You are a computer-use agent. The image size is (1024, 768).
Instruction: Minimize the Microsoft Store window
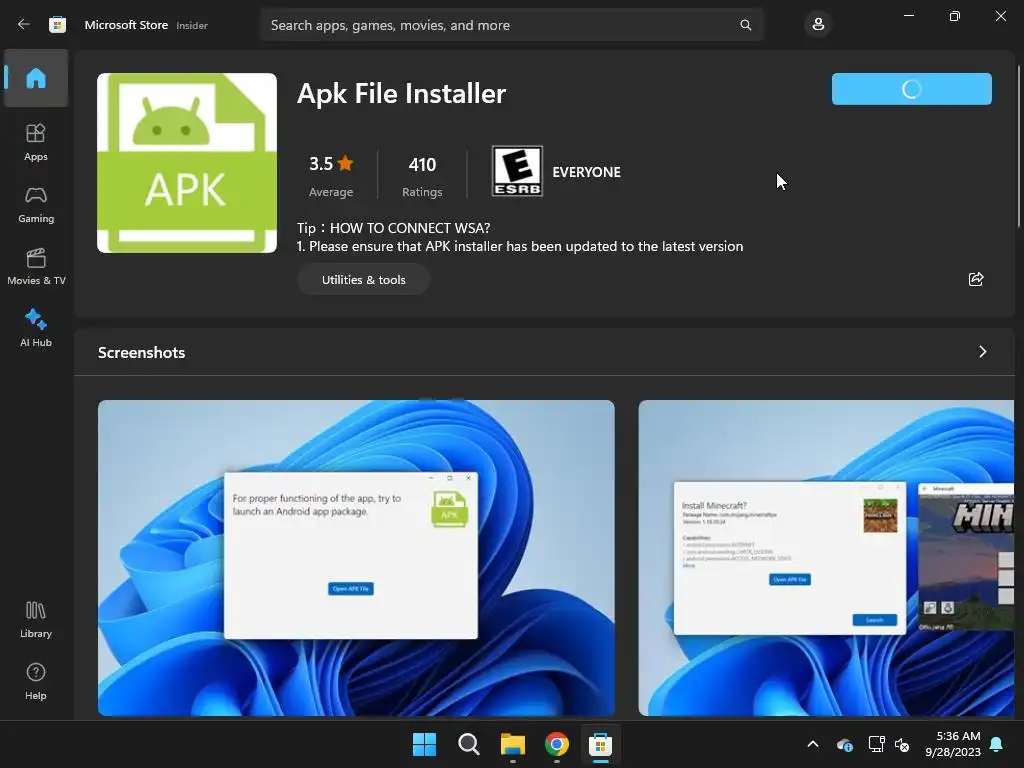tap(909, 16)
